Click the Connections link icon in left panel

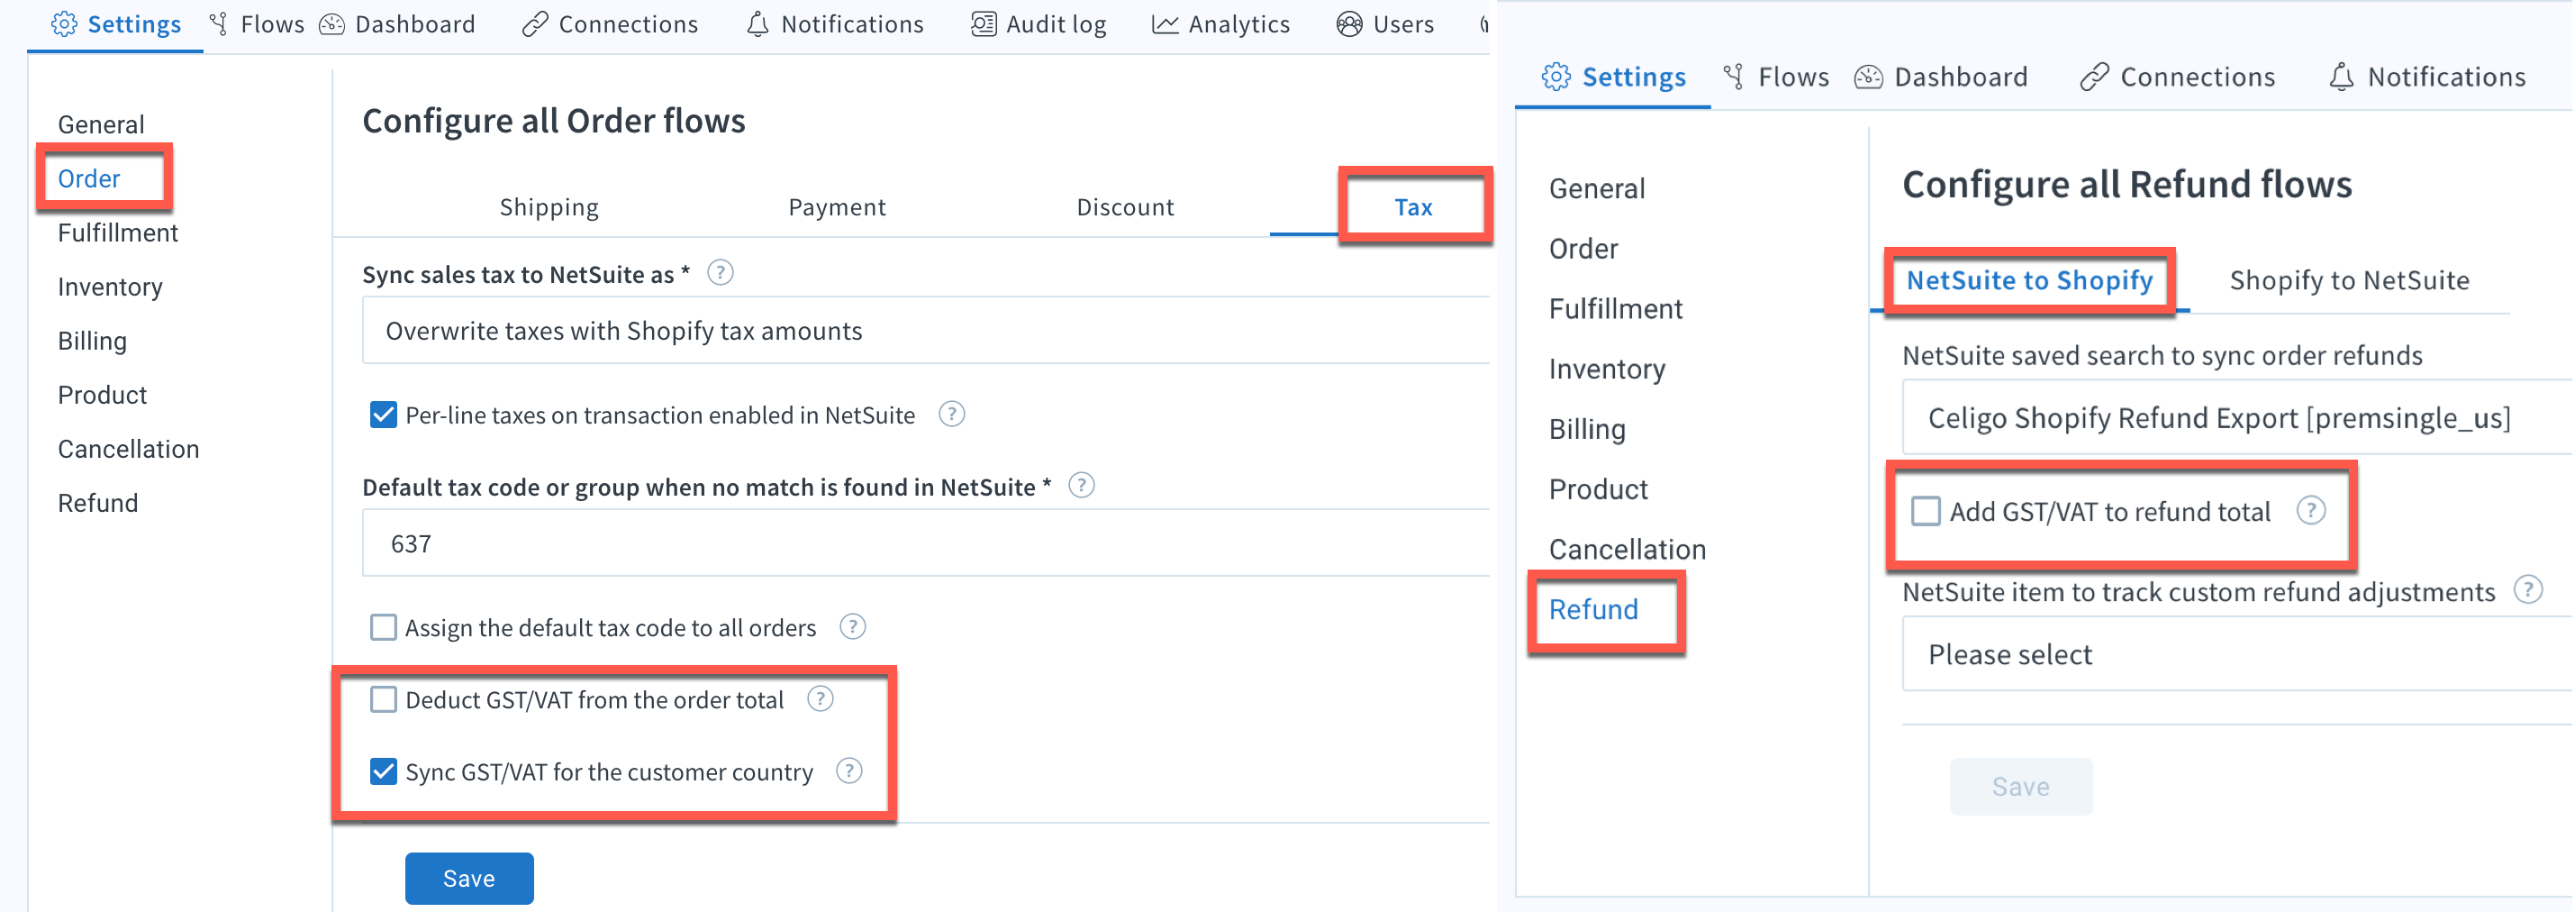[x=535, y=24]
